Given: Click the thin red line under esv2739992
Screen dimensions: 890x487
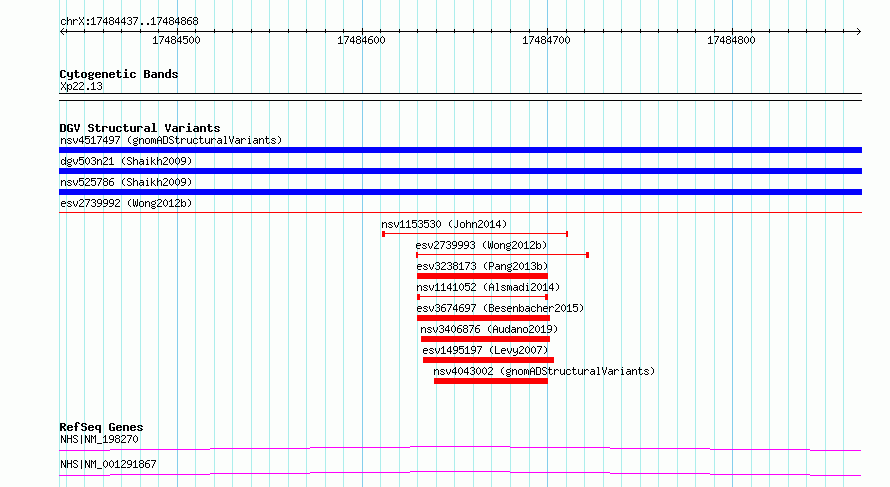Looking at the screenshot, I should tap(460, 213).
